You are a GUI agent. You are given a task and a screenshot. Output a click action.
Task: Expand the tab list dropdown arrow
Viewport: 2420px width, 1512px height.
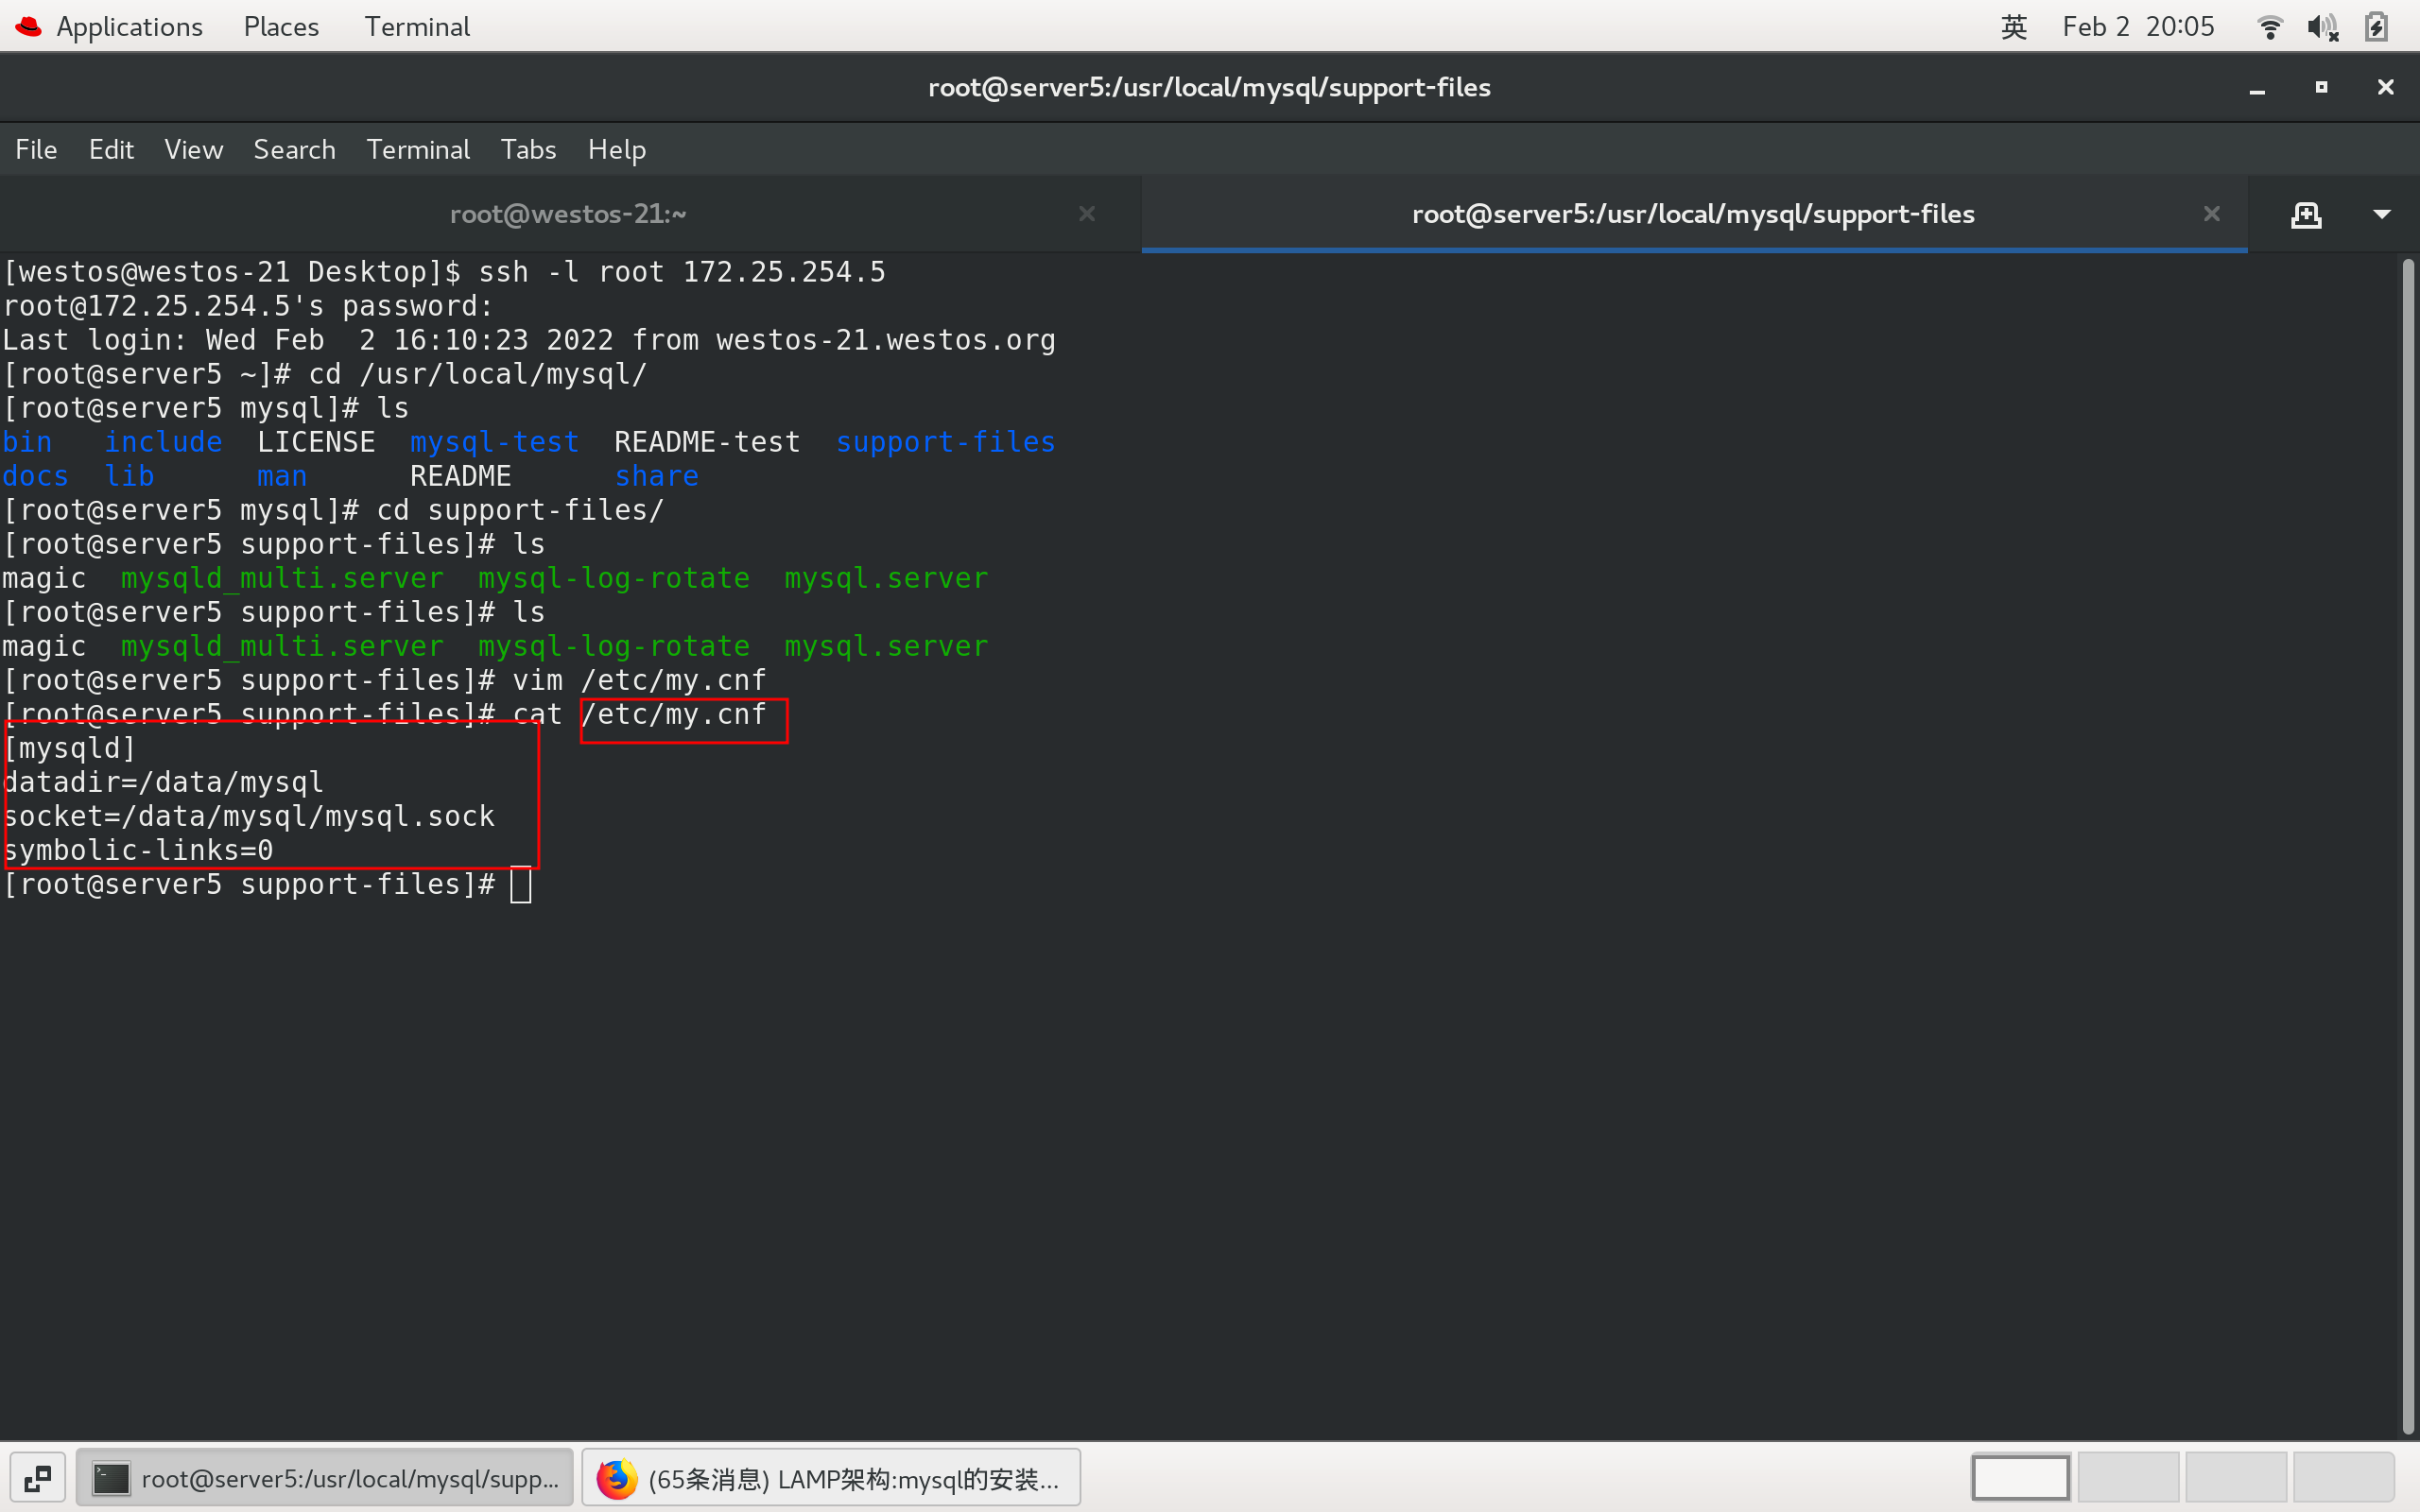2382,215
